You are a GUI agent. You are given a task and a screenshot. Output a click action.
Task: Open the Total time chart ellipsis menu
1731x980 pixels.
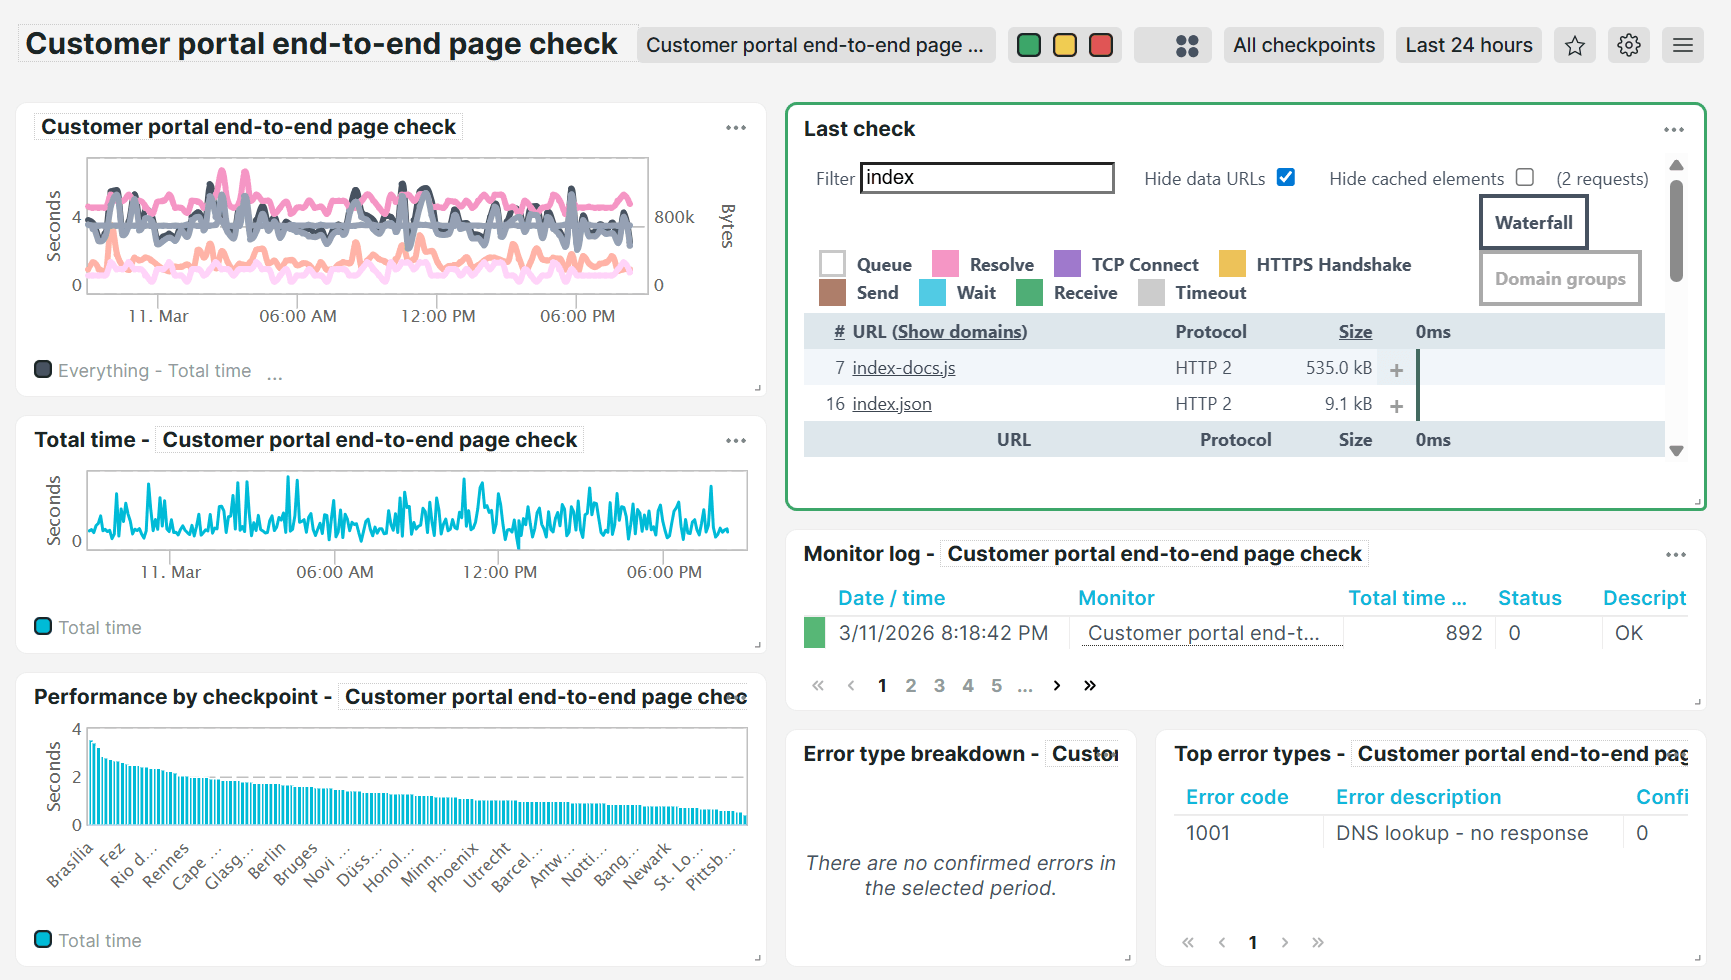[x=737, y=440]
